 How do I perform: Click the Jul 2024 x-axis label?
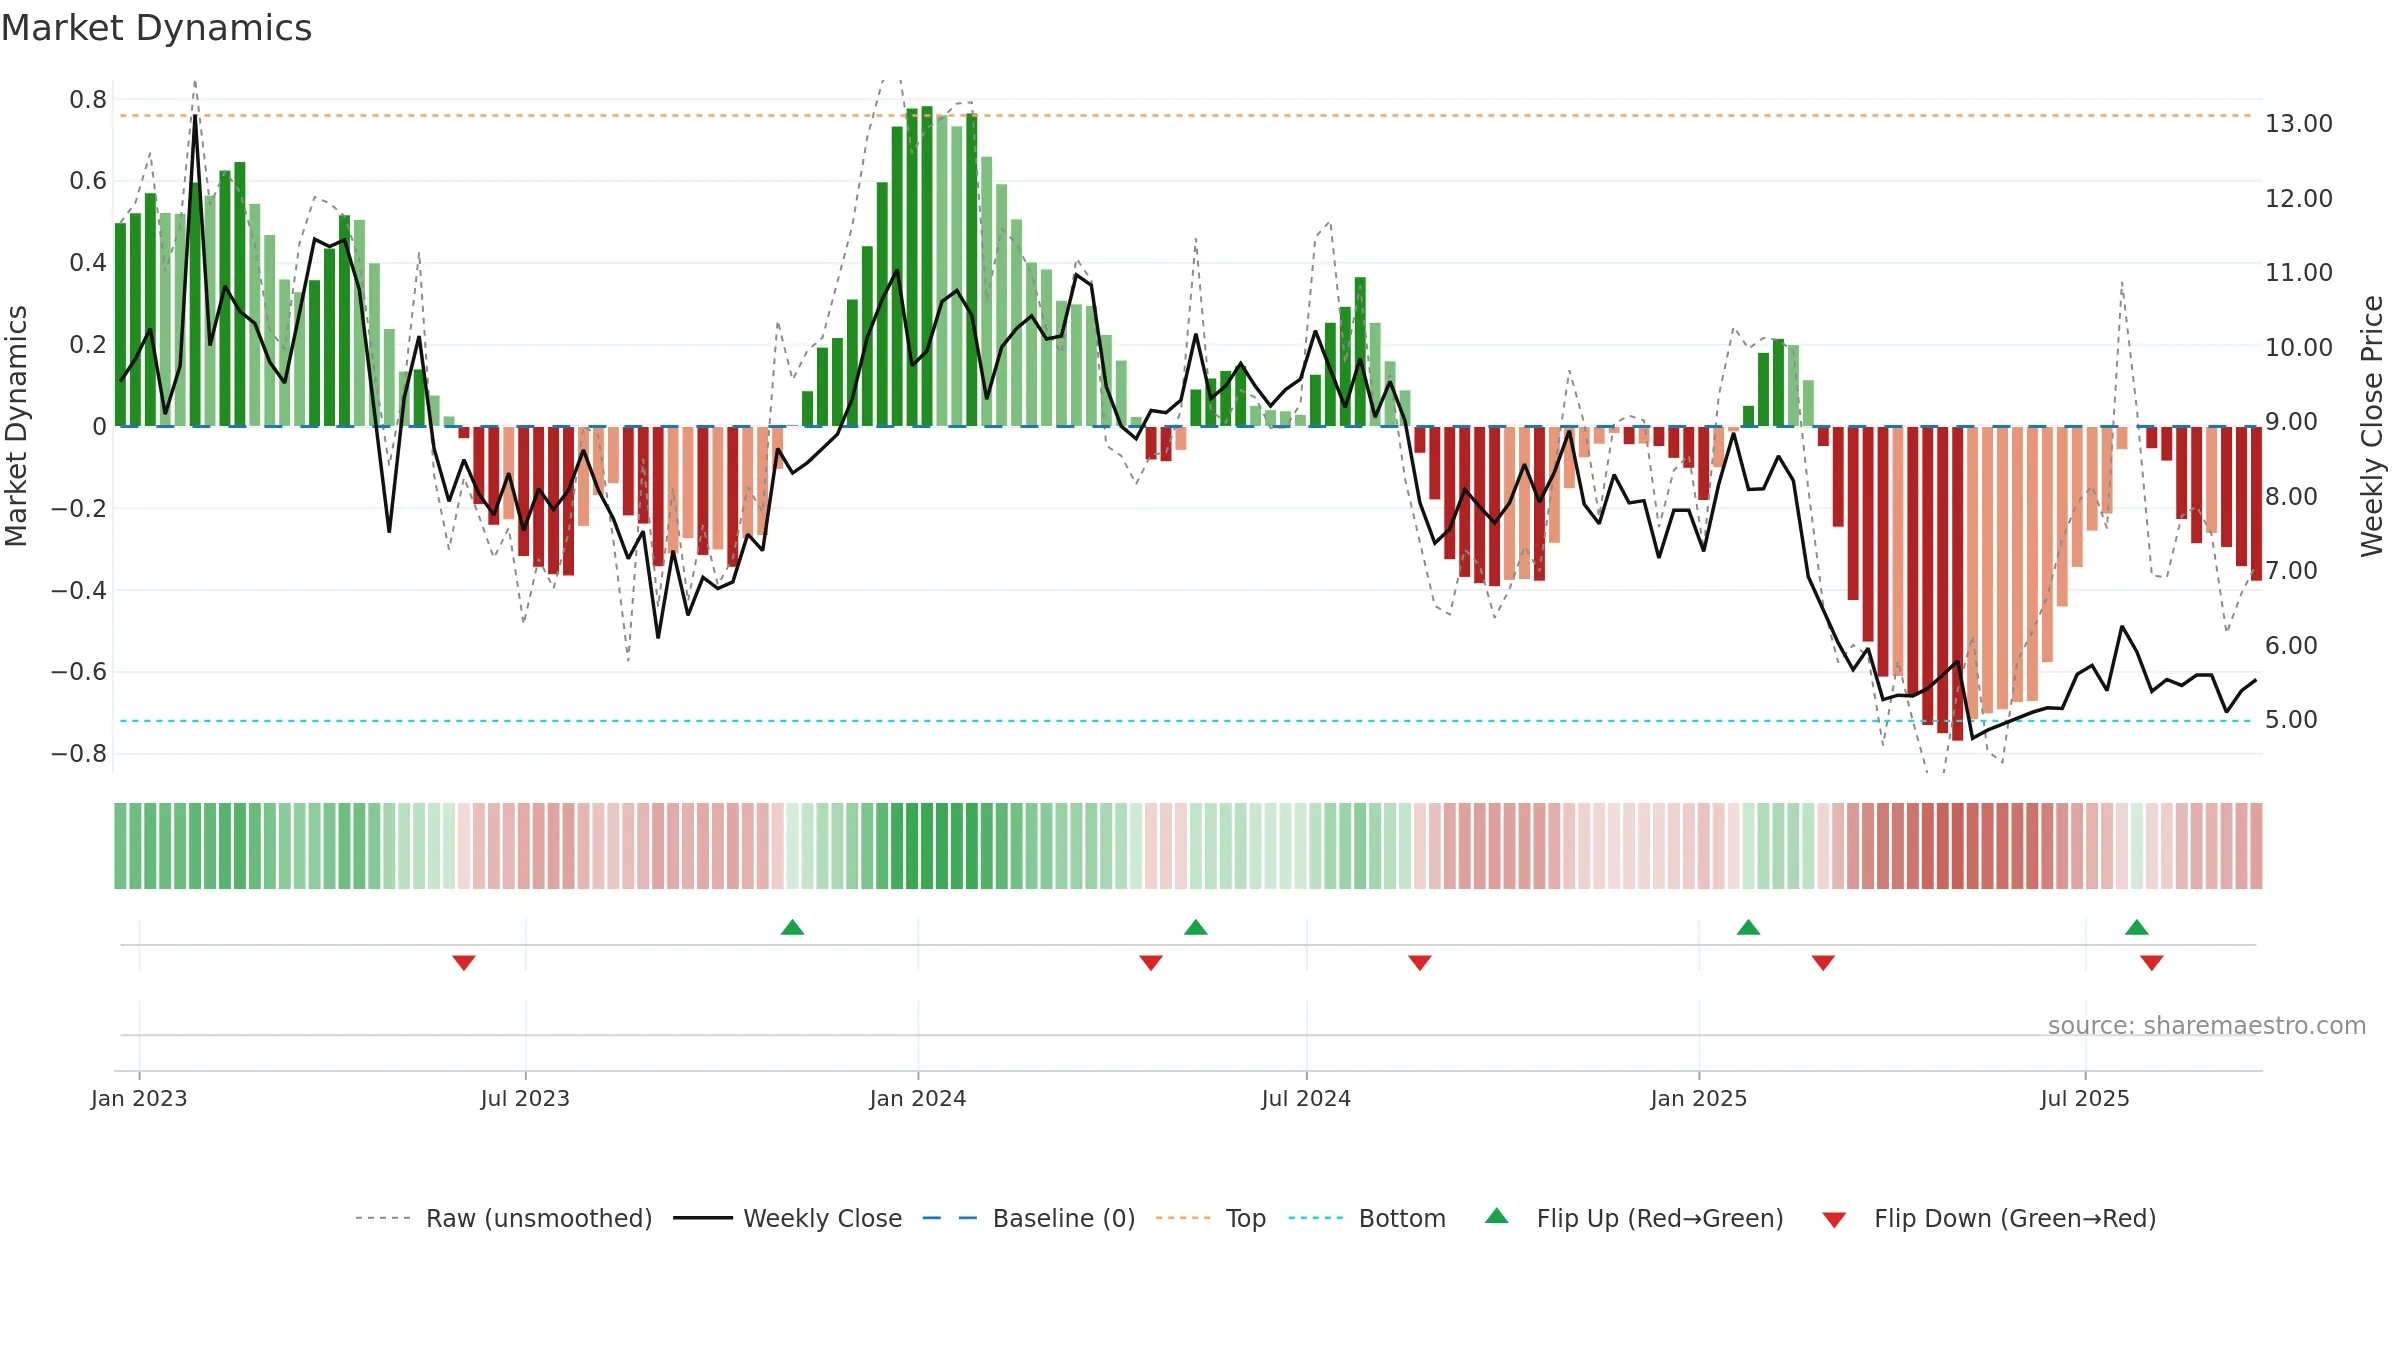[x=1306, y=1099]
